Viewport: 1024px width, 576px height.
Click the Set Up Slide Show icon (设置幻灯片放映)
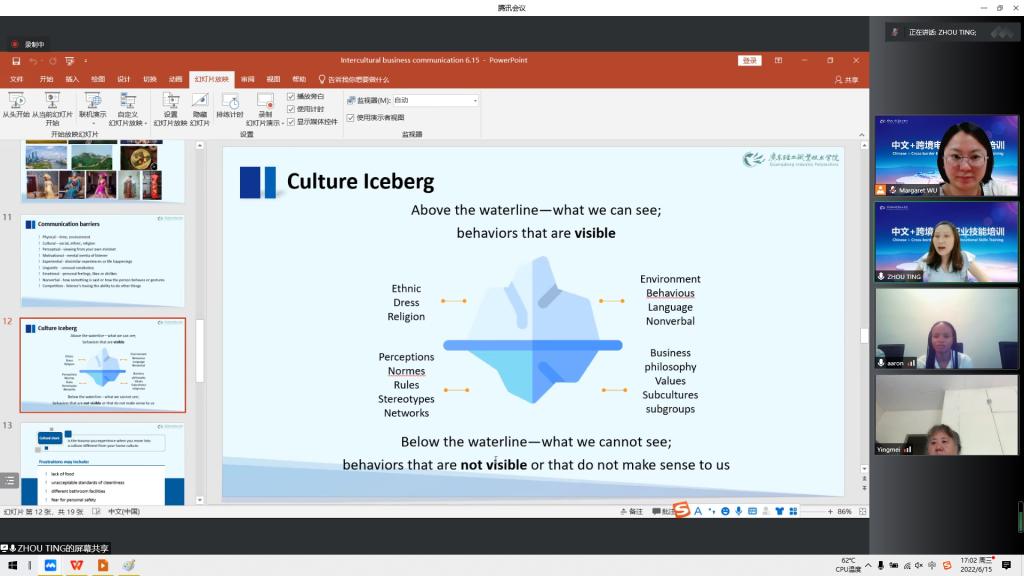(x=170, y=103)
